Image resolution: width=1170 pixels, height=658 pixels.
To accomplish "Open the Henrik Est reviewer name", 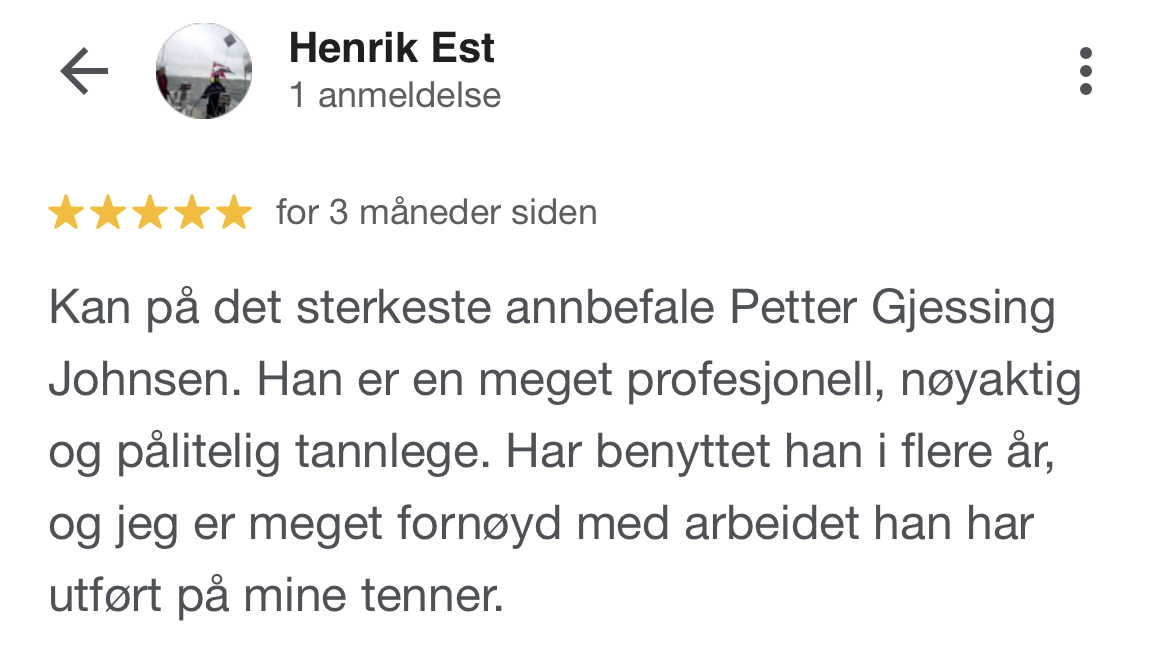I will tap(392, 48).
